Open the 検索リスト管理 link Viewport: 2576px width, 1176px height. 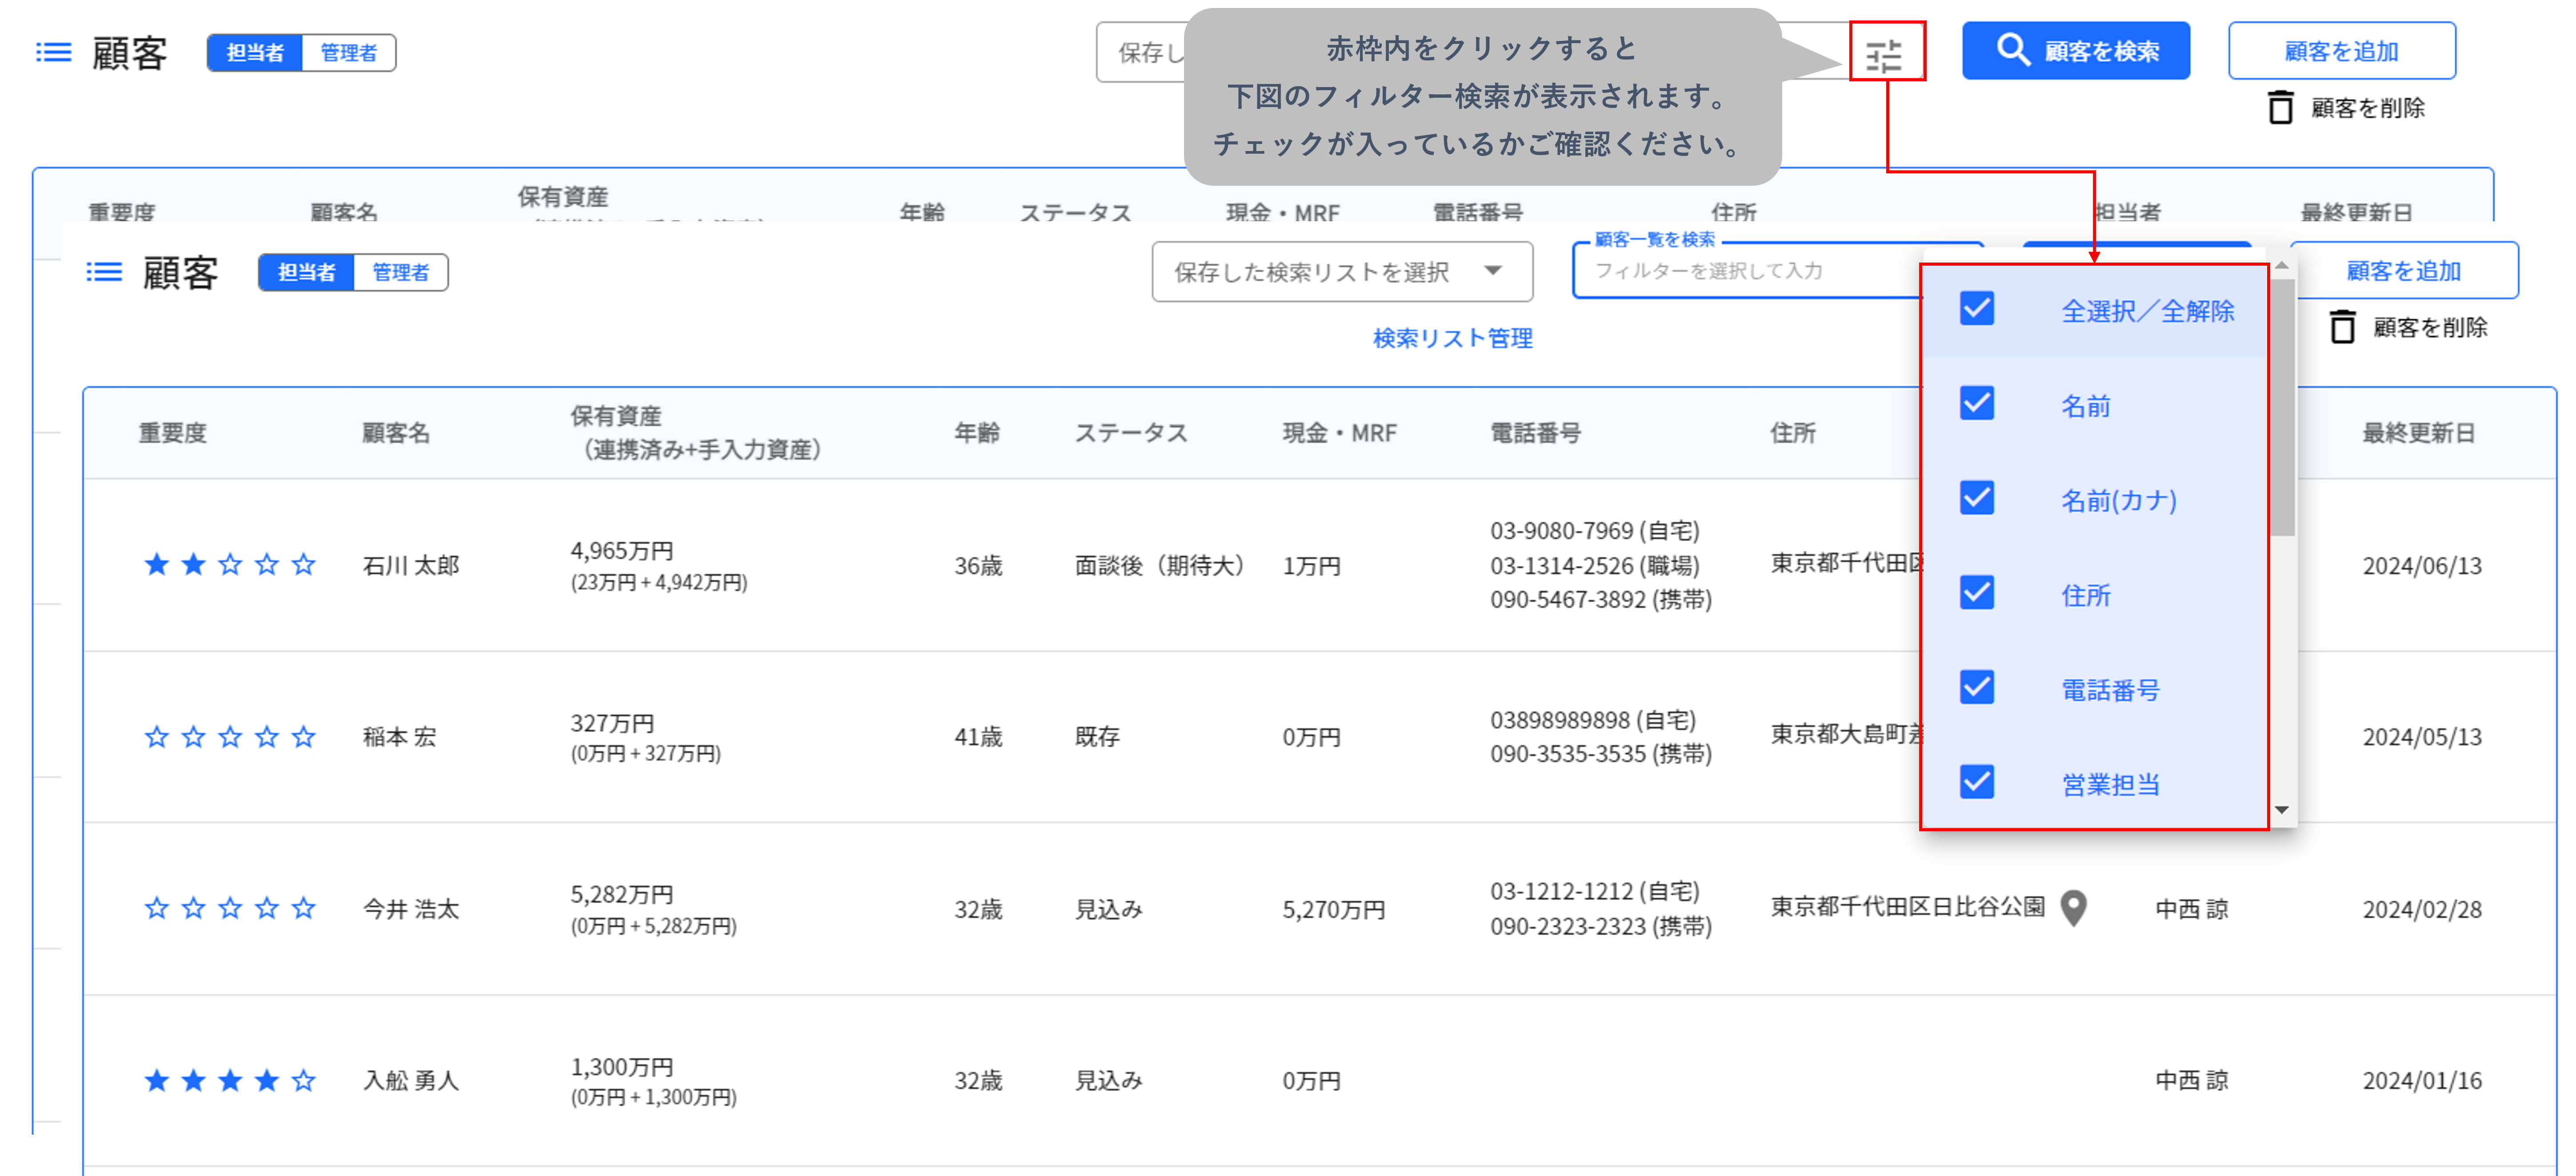coord(1452,338)
